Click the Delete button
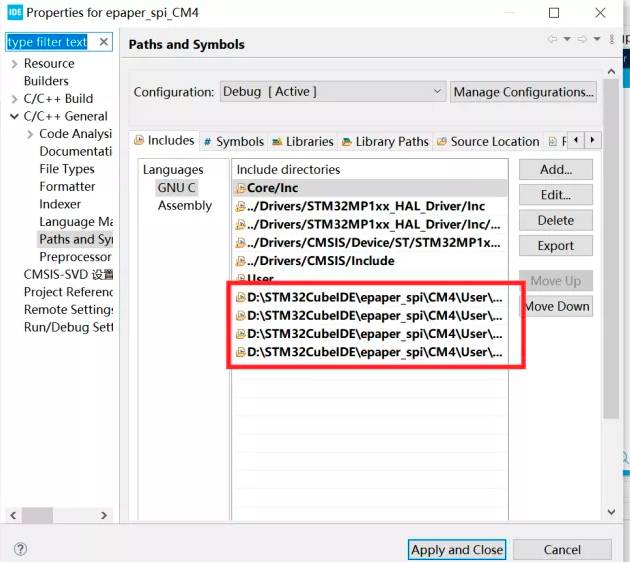Screen dimensions: 630x563 (x=556, y=220)
